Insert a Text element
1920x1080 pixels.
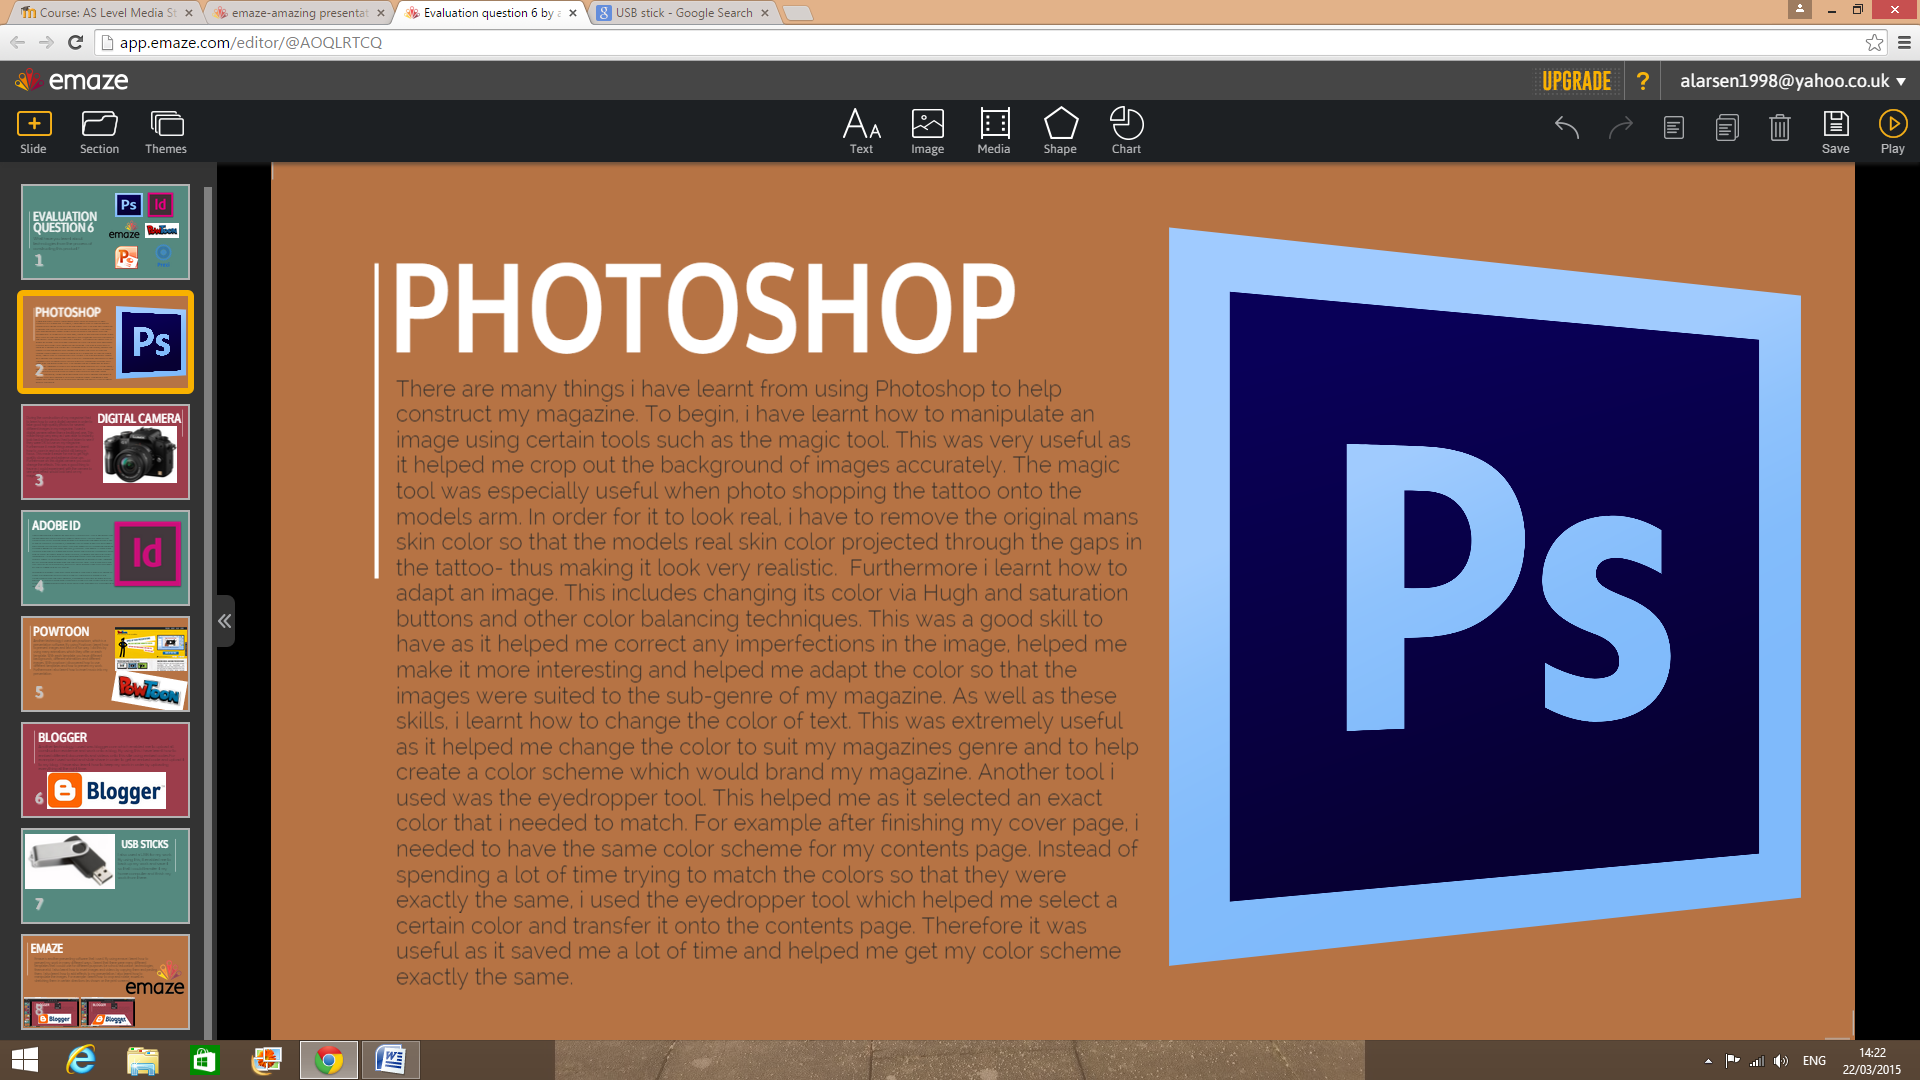tap(861, 132)
